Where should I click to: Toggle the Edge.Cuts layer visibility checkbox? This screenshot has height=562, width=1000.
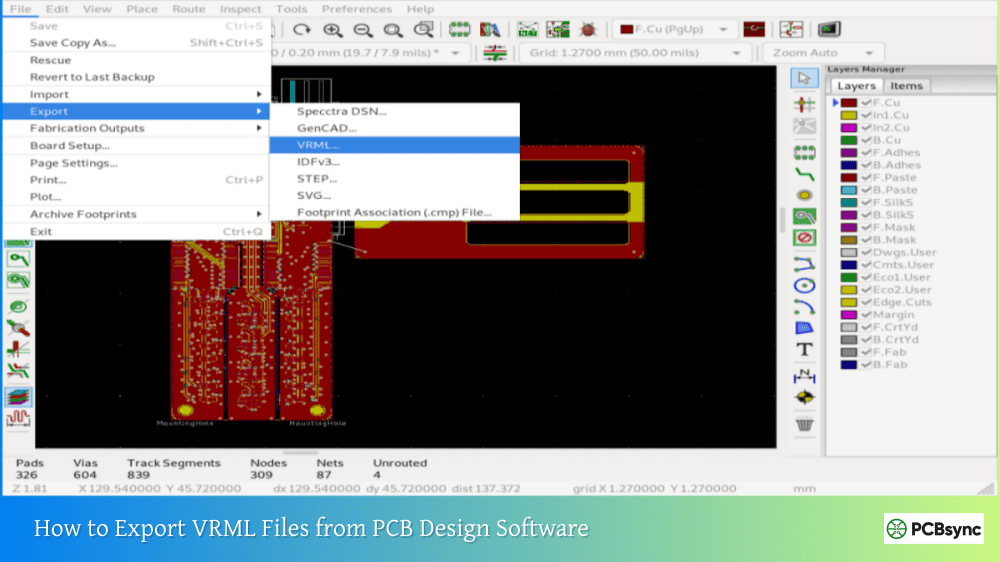tap(865, 302)
